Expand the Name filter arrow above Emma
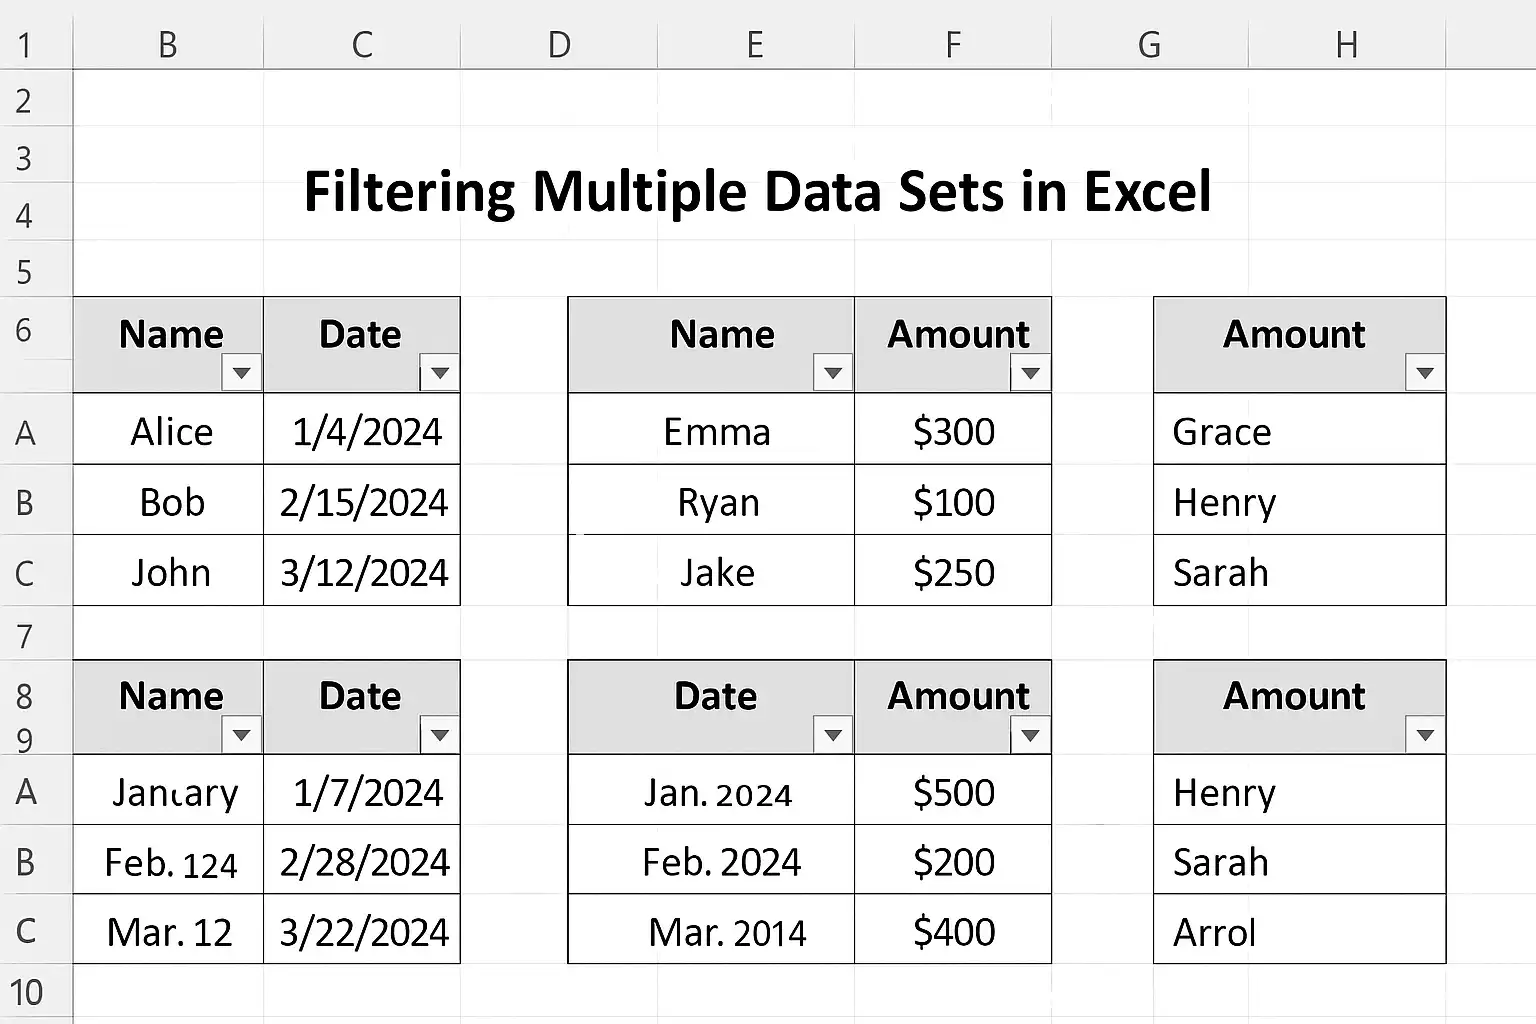This screenshot has width=1536, height=1024. (x=832, y=373)
